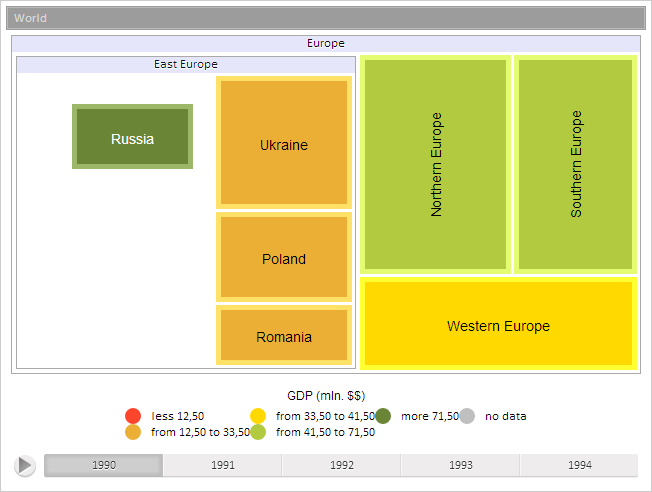The width and height of the screenshot is (652, 492).
Task: Choose 1994 on the timeline
Action: pyautogui.click(x=579, y=465)
